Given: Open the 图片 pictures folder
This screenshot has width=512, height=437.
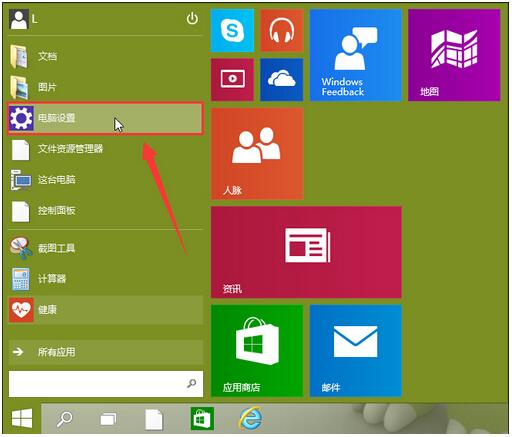Looking at the screenshot, I should [105, 87].
